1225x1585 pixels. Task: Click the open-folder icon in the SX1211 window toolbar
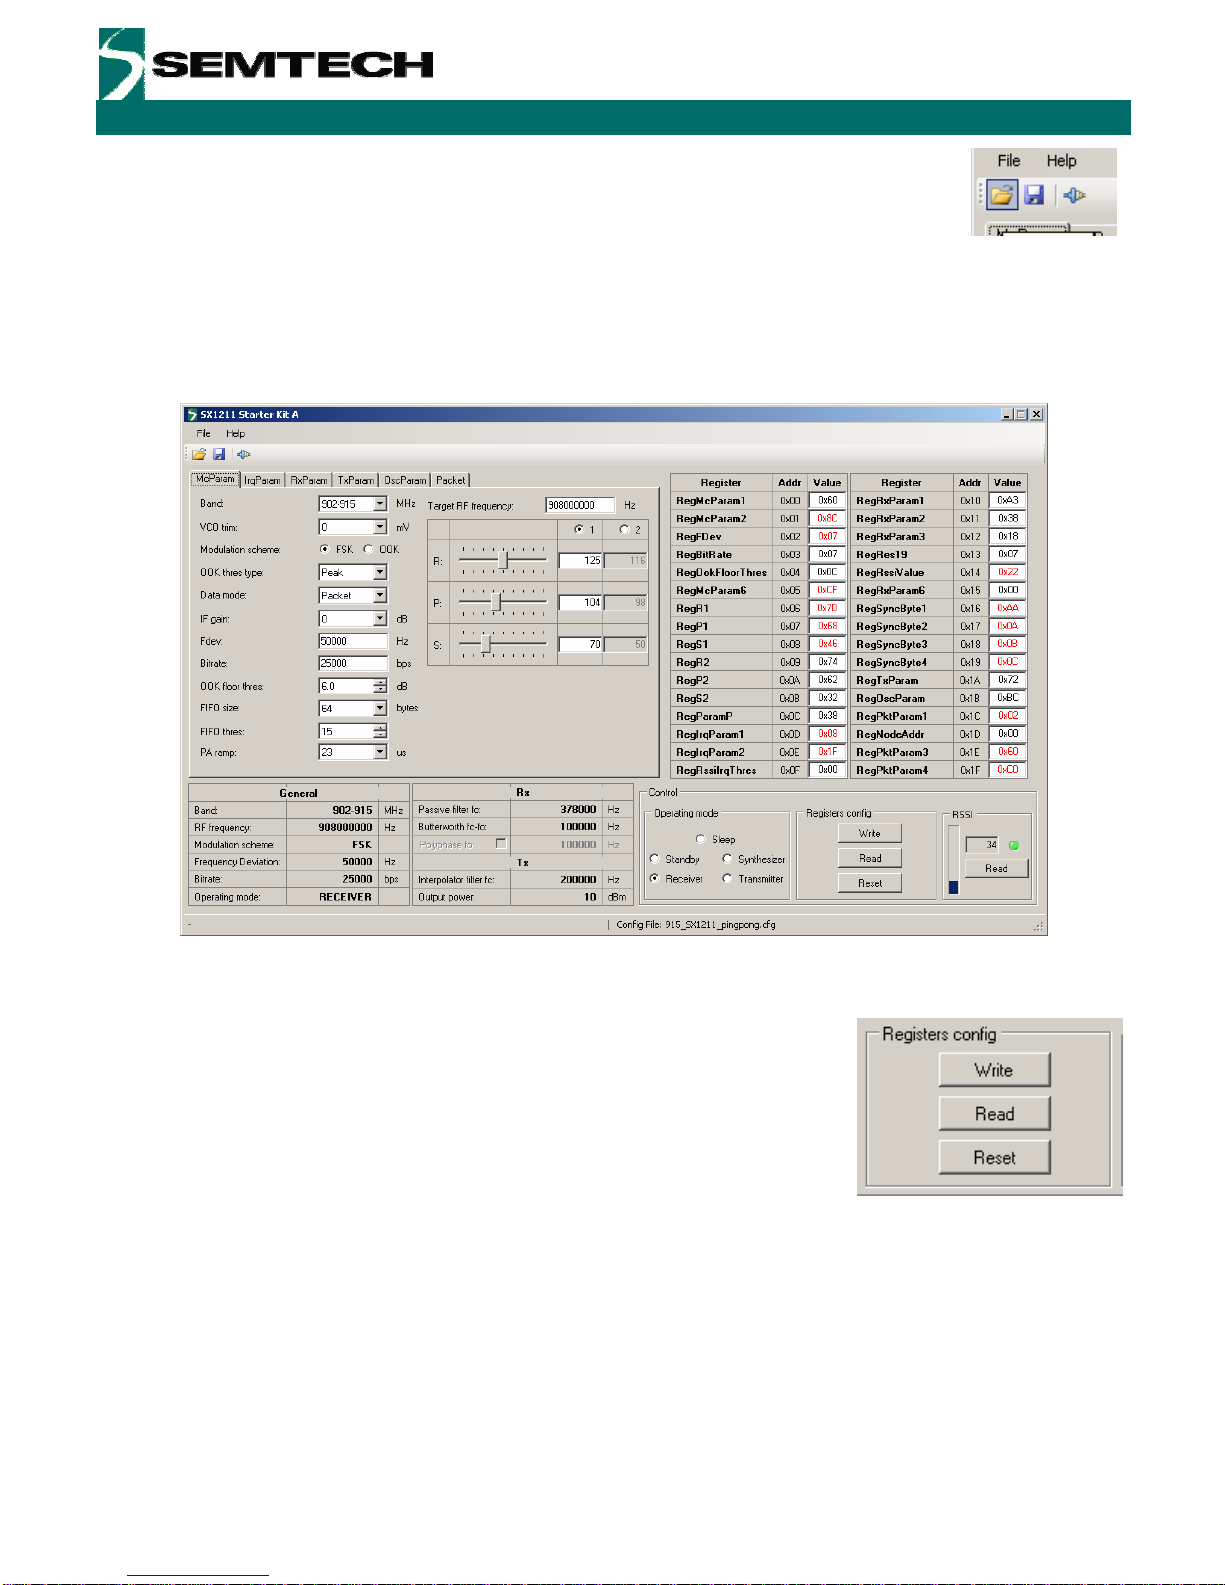[x=200, y=454]
